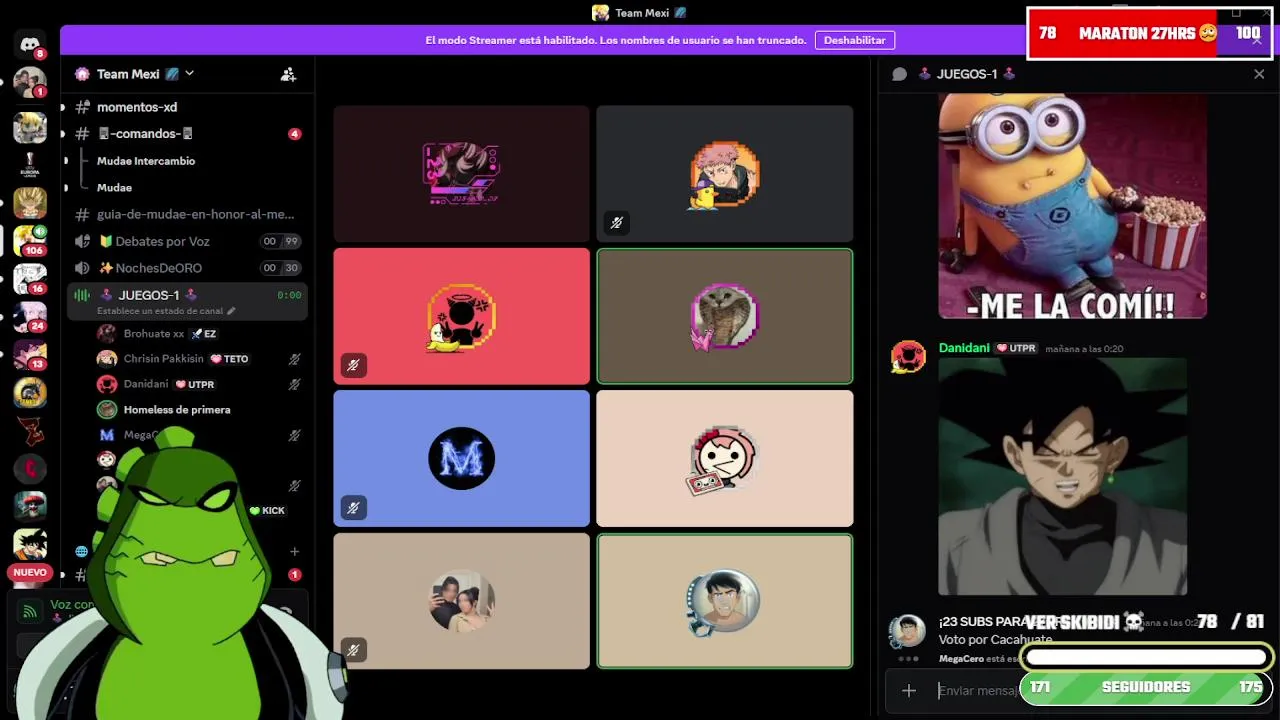Click TETO tag beside Chrisin Pakkisin
Image resolution: width=1280 pixels, height=720 pixels.
(229, 359)
